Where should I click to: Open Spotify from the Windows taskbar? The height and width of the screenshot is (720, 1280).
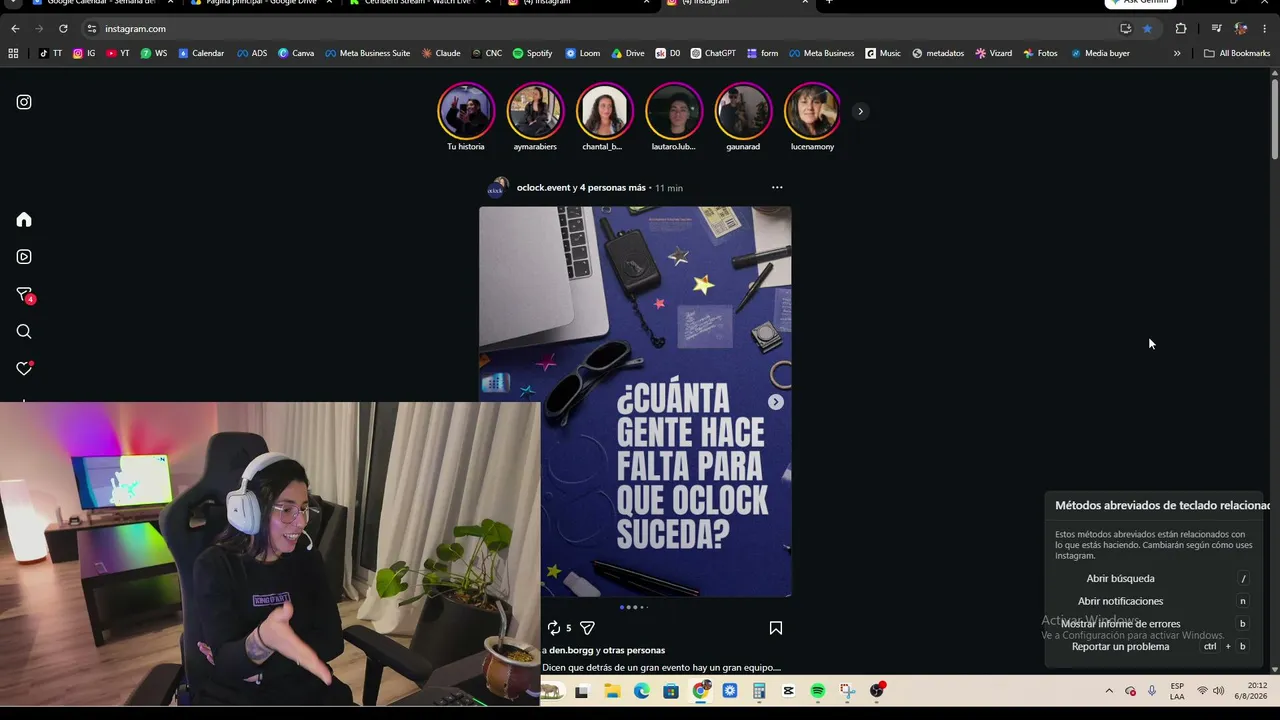coord(817,691)
